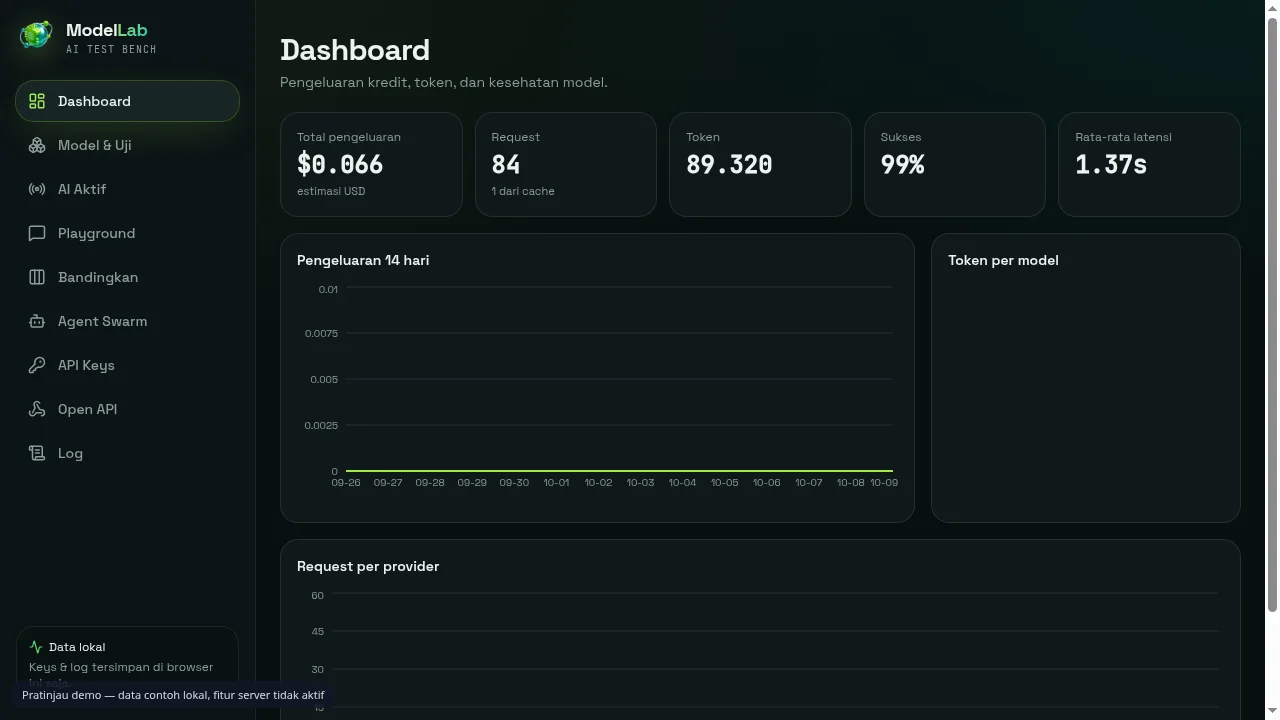Click the Data lokal card title
Image resolution: width=1280 pixels, height=720 pixels.
77,647
